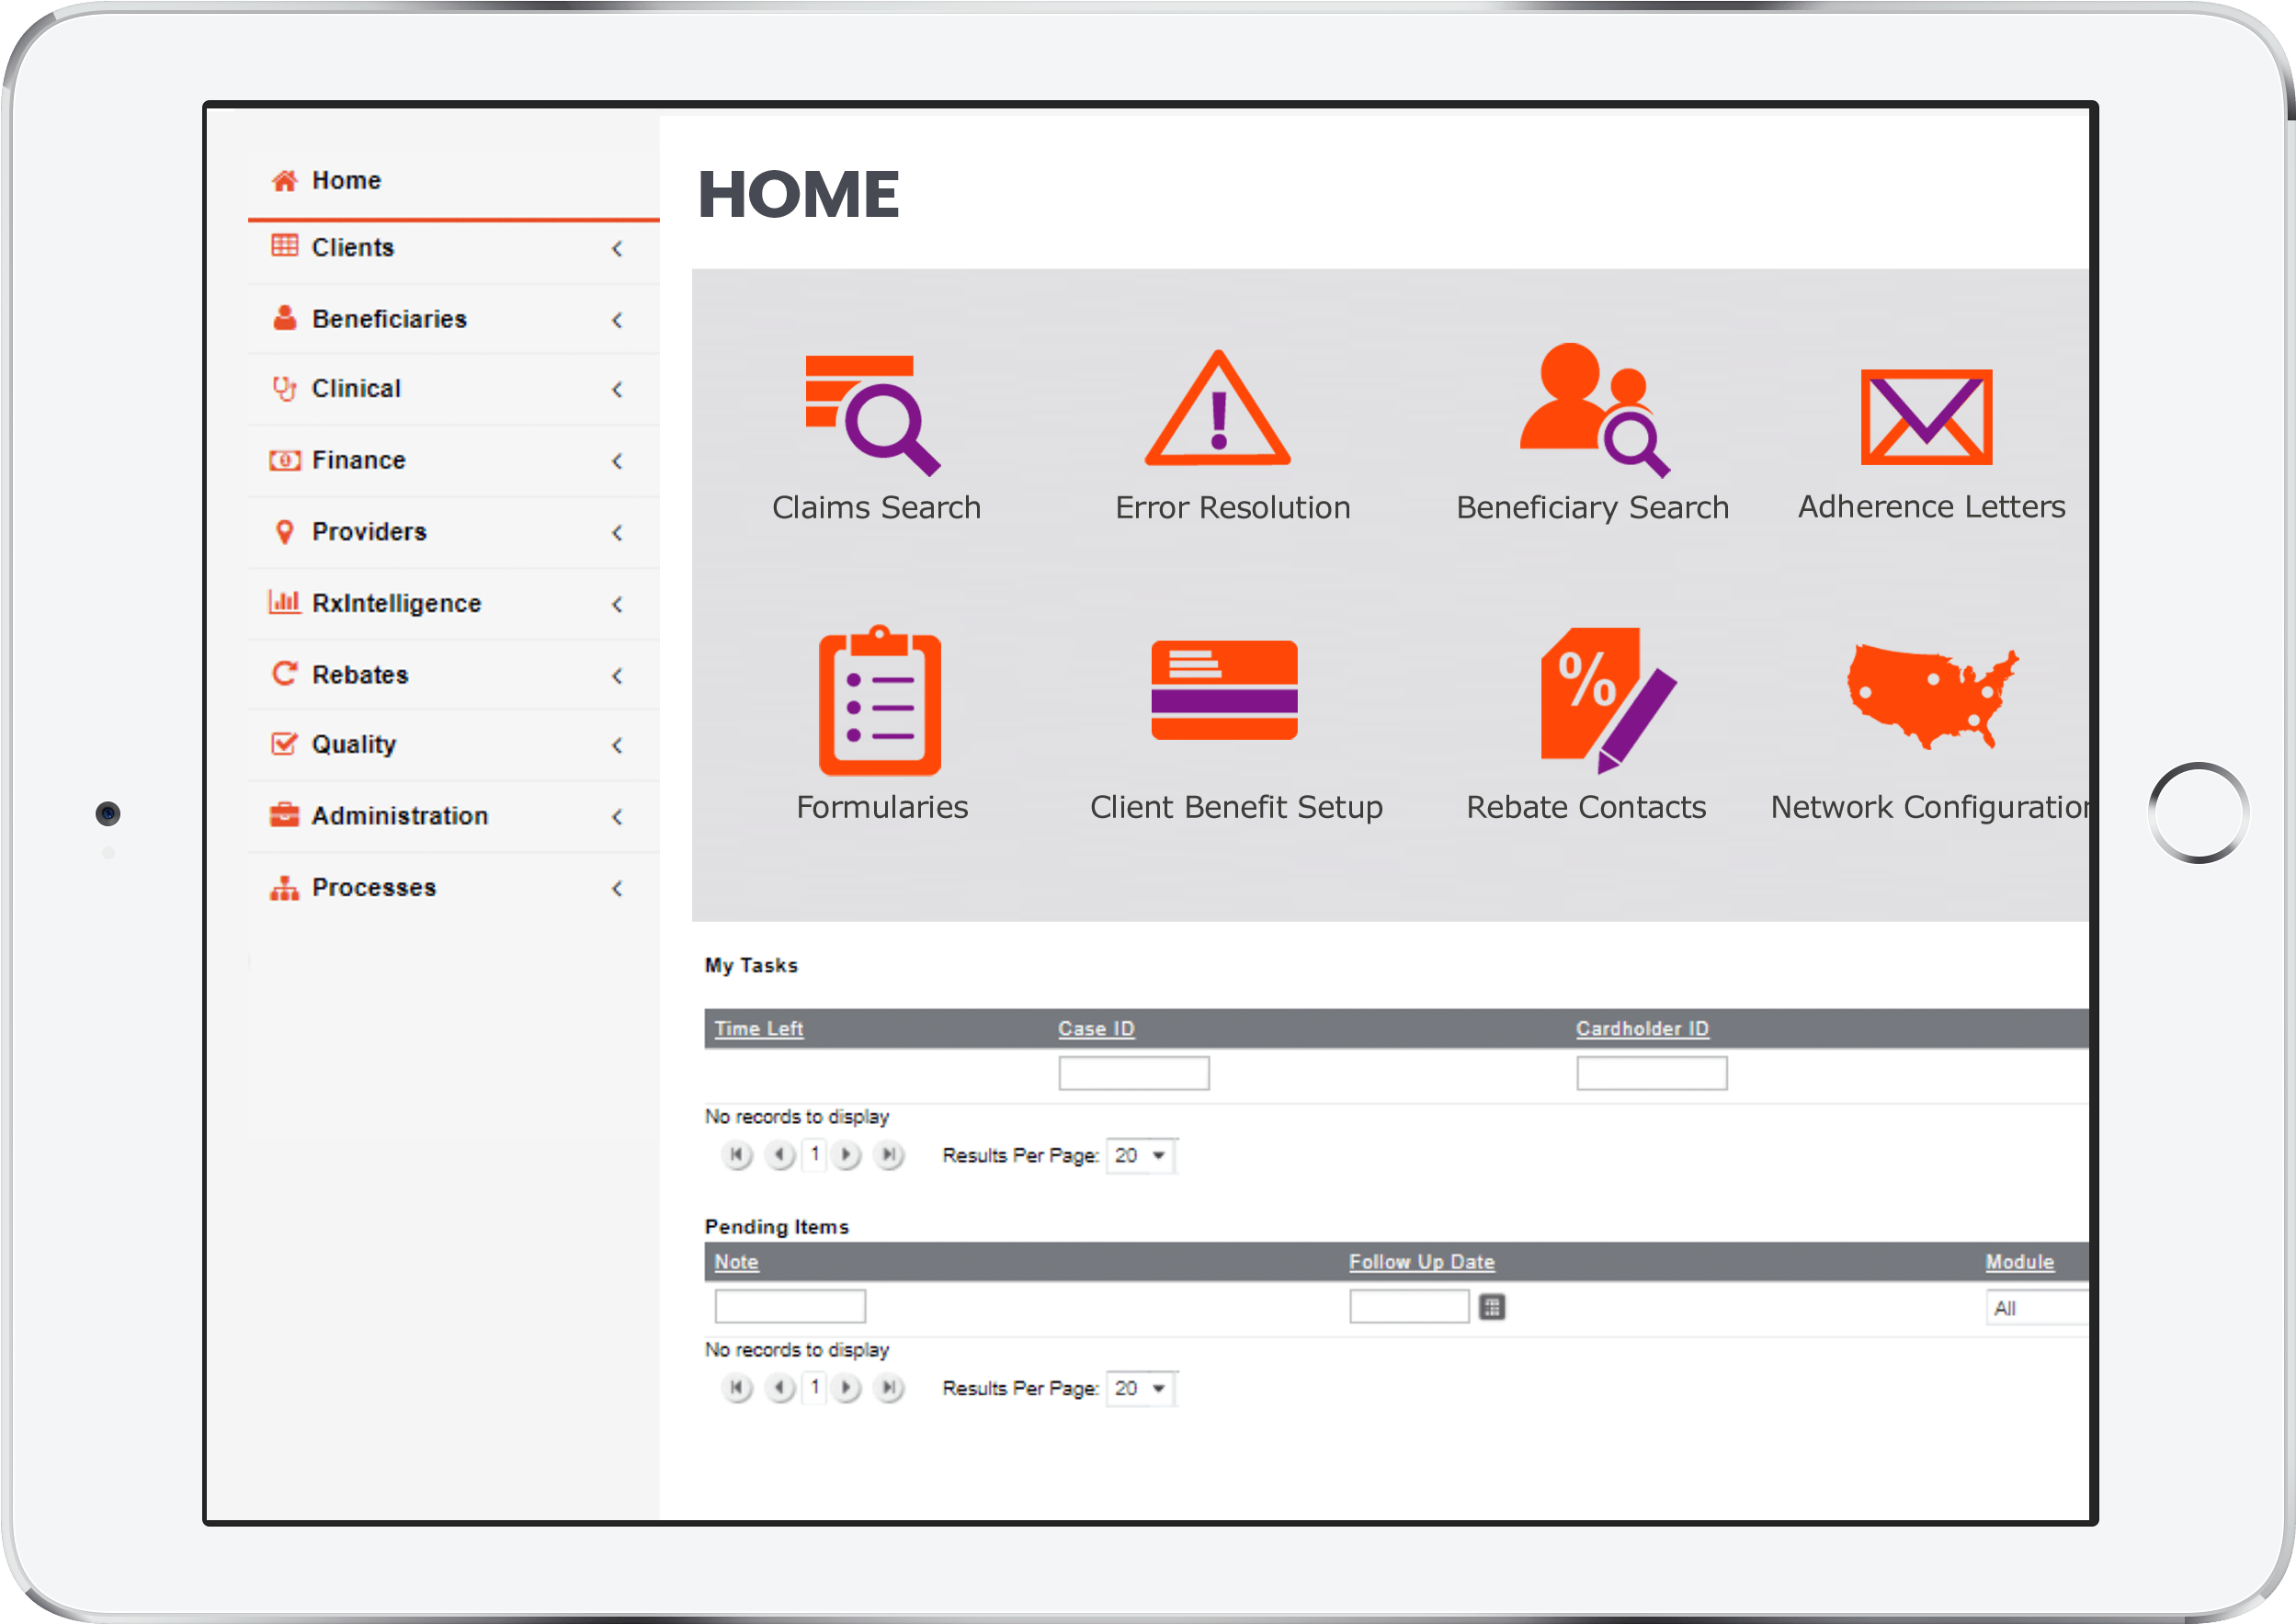Screen dimensions: 2296x1624
Task: Expand the Finance sidebar section
Action: tap(359, 460)
